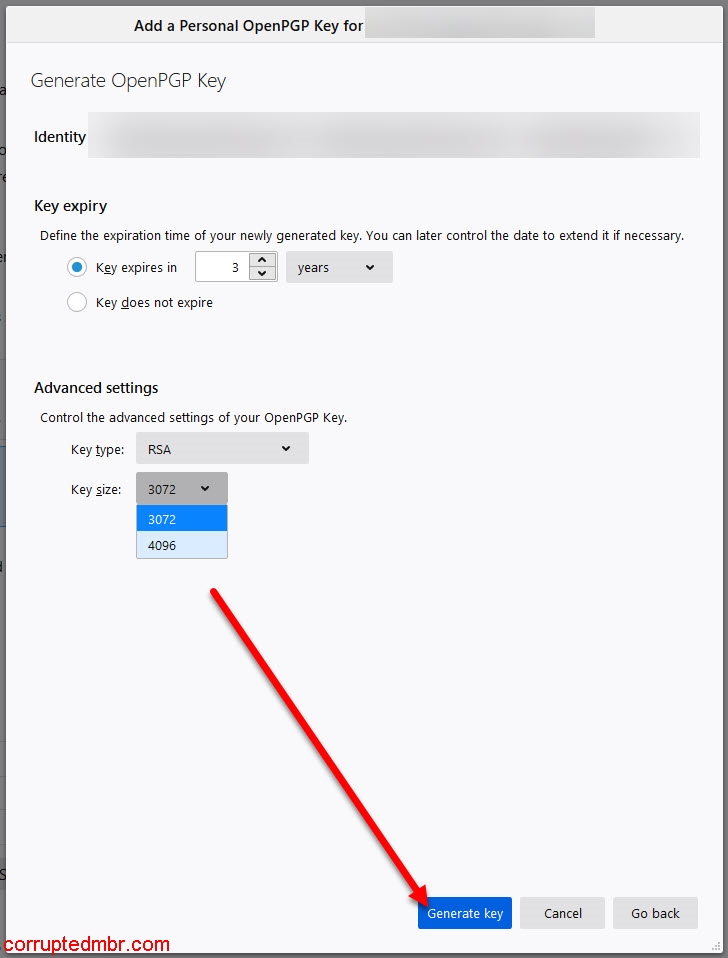Click the Generate key button
Image resolution: width=728 pixels, height=958 pixels.
(x=465, y=913)
